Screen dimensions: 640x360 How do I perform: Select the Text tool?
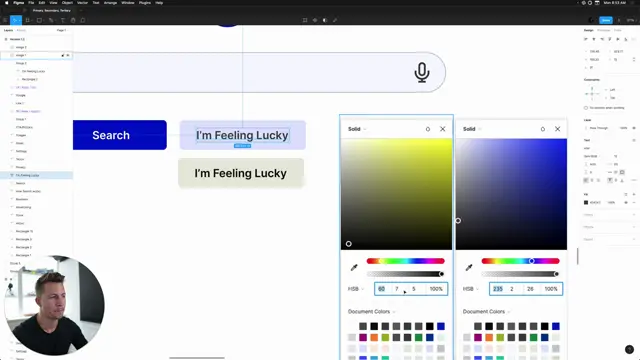63,20
